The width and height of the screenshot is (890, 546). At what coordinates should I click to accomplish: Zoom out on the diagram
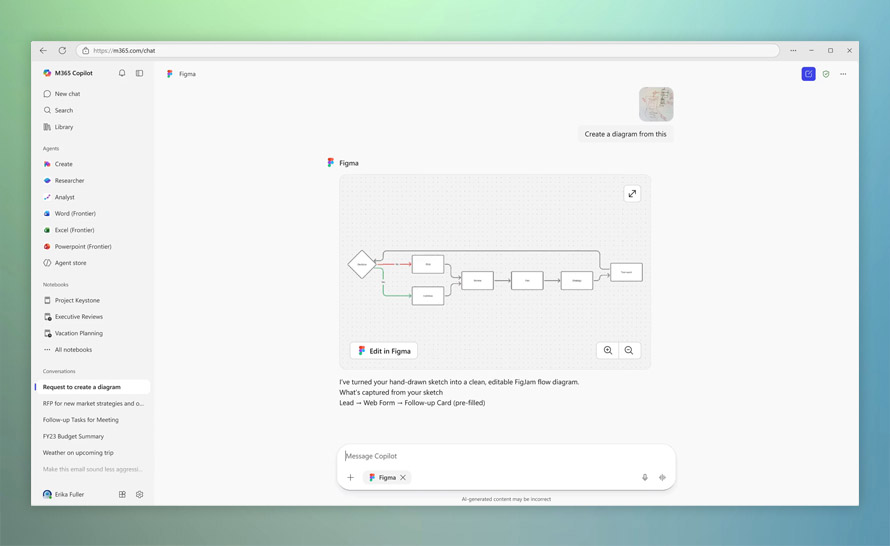pos(629,350)
